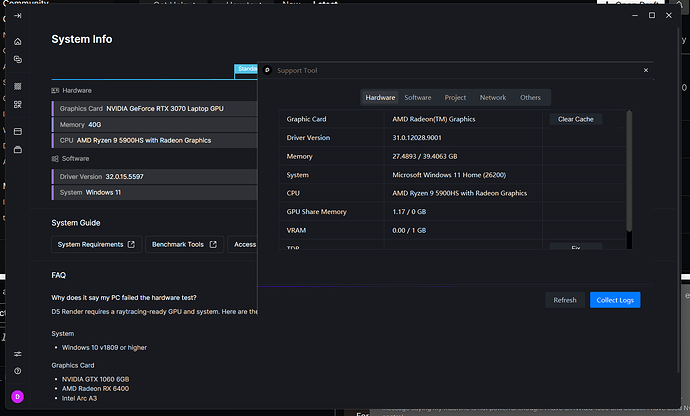Image resolution: width=690 pixels, height=416 pixels.
Task: Maximize the D5 Render window
Action: click(x=652, y=15)
